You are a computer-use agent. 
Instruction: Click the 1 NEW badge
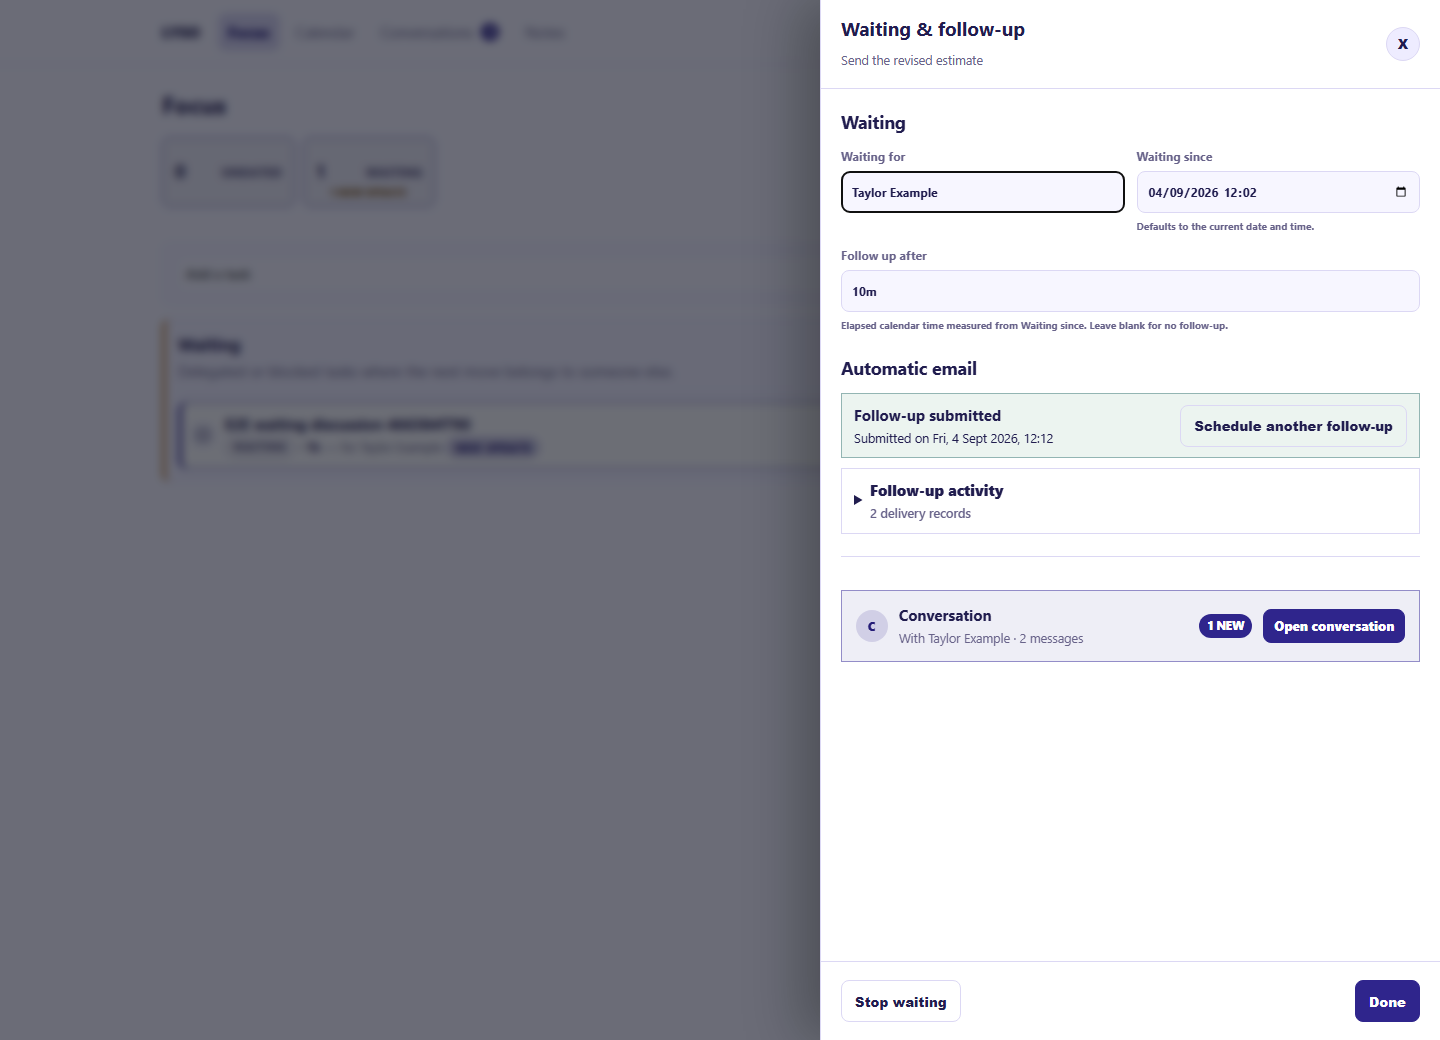pyautogui.click(x=1225, y=626)
